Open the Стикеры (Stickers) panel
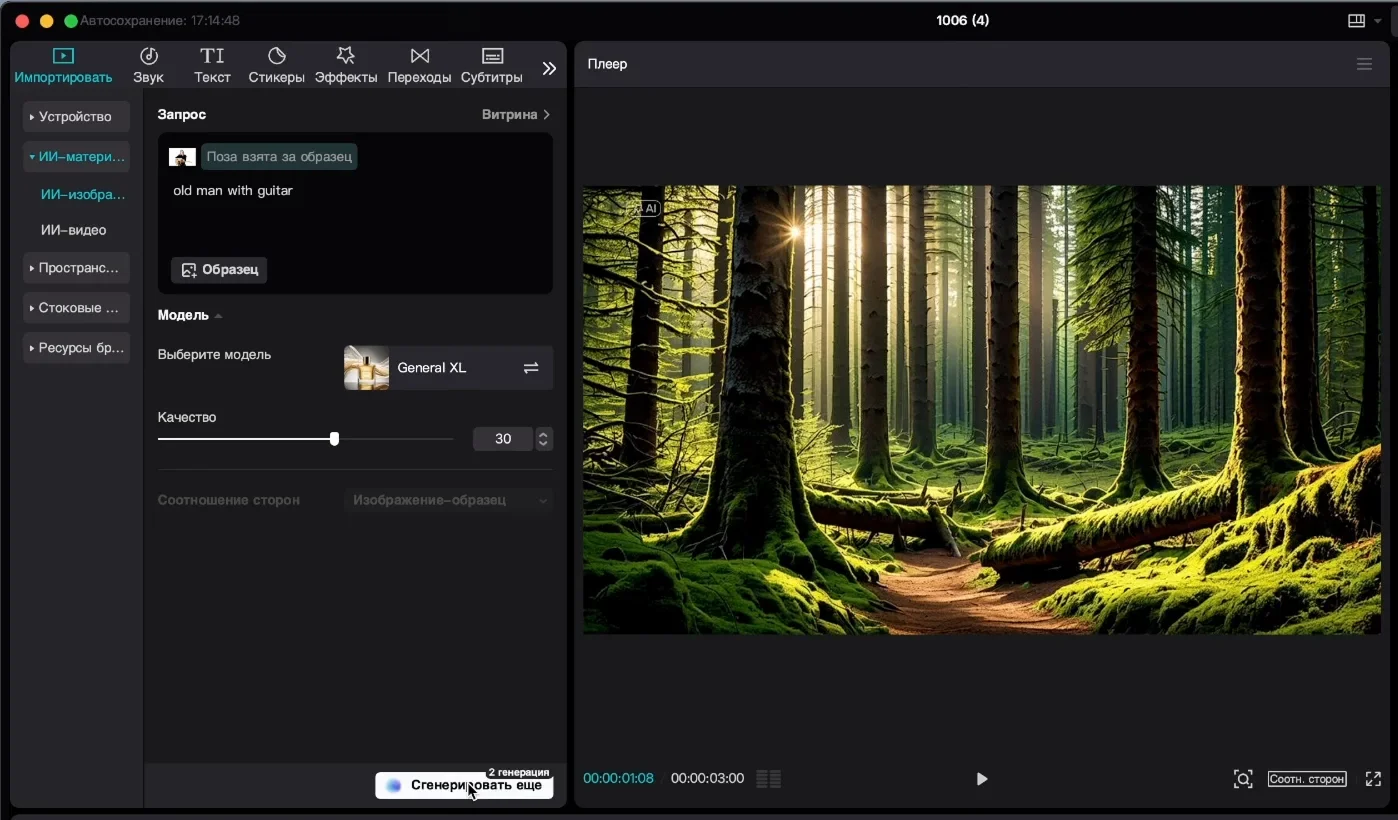Viewport: 1398px width, 820px height. [x=276, y=65]
